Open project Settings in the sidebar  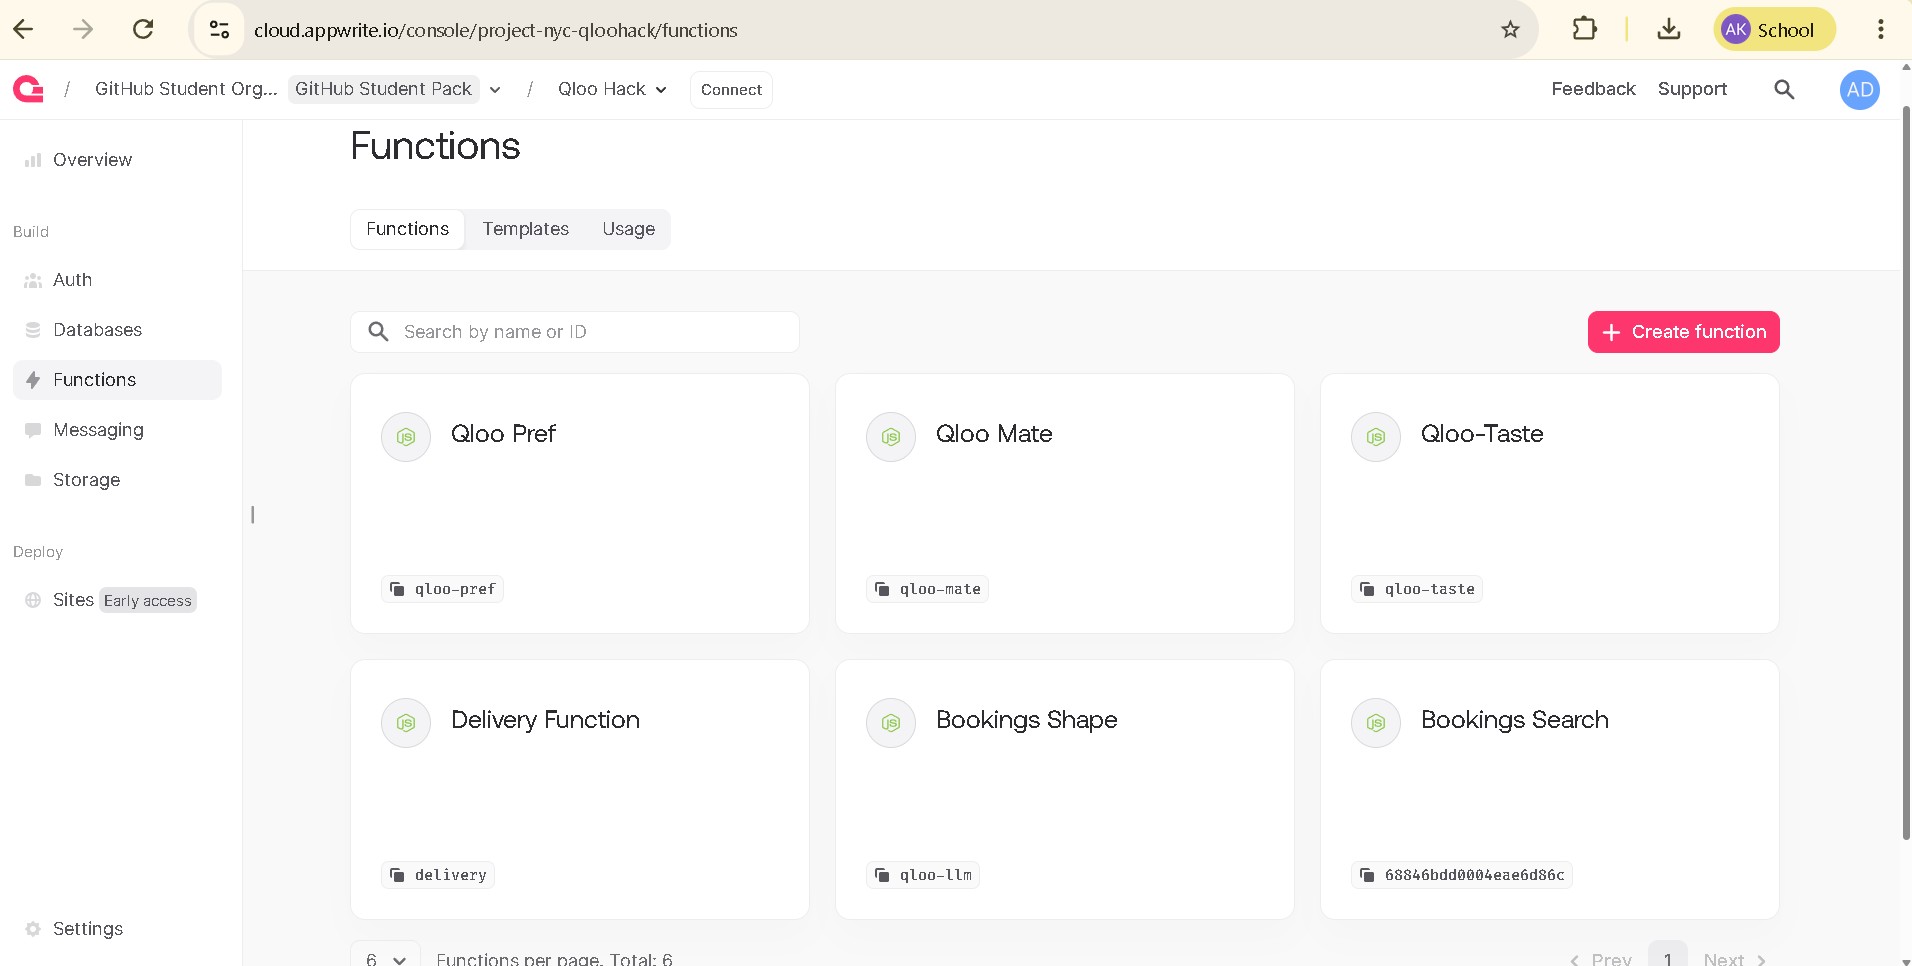[117, 929]
